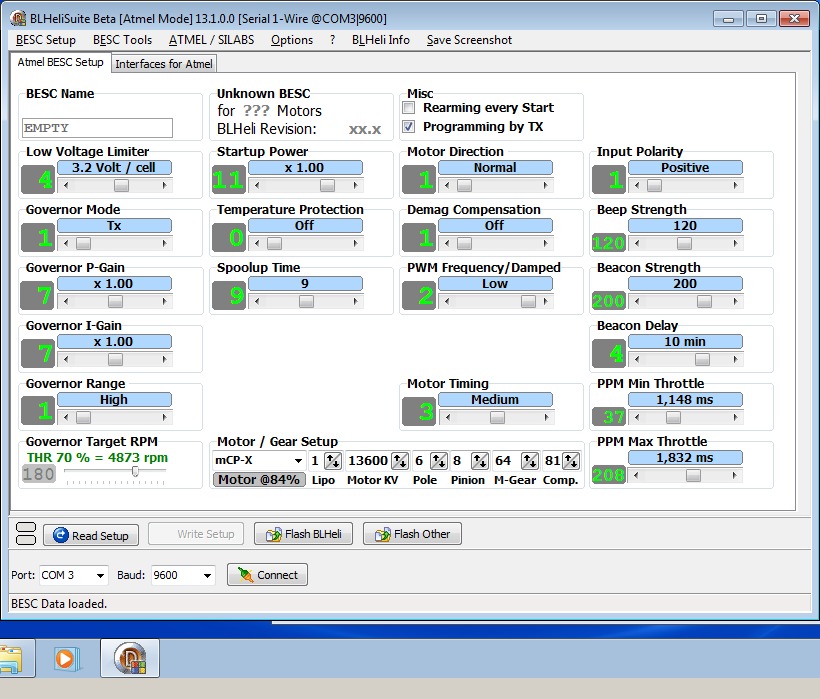
Task: Decrease PPM Max Throttle with left arrow
Action: coord(636,475)
